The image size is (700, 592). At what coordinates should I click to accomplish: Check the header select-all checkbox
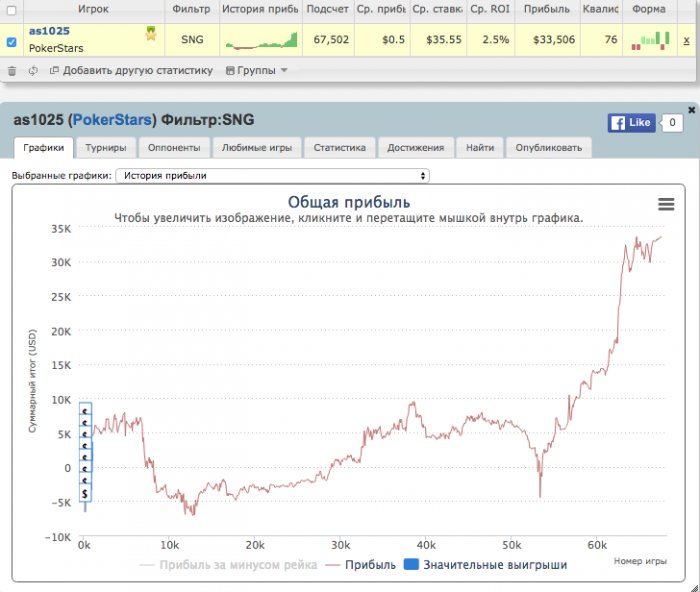[x=12, y=10]
